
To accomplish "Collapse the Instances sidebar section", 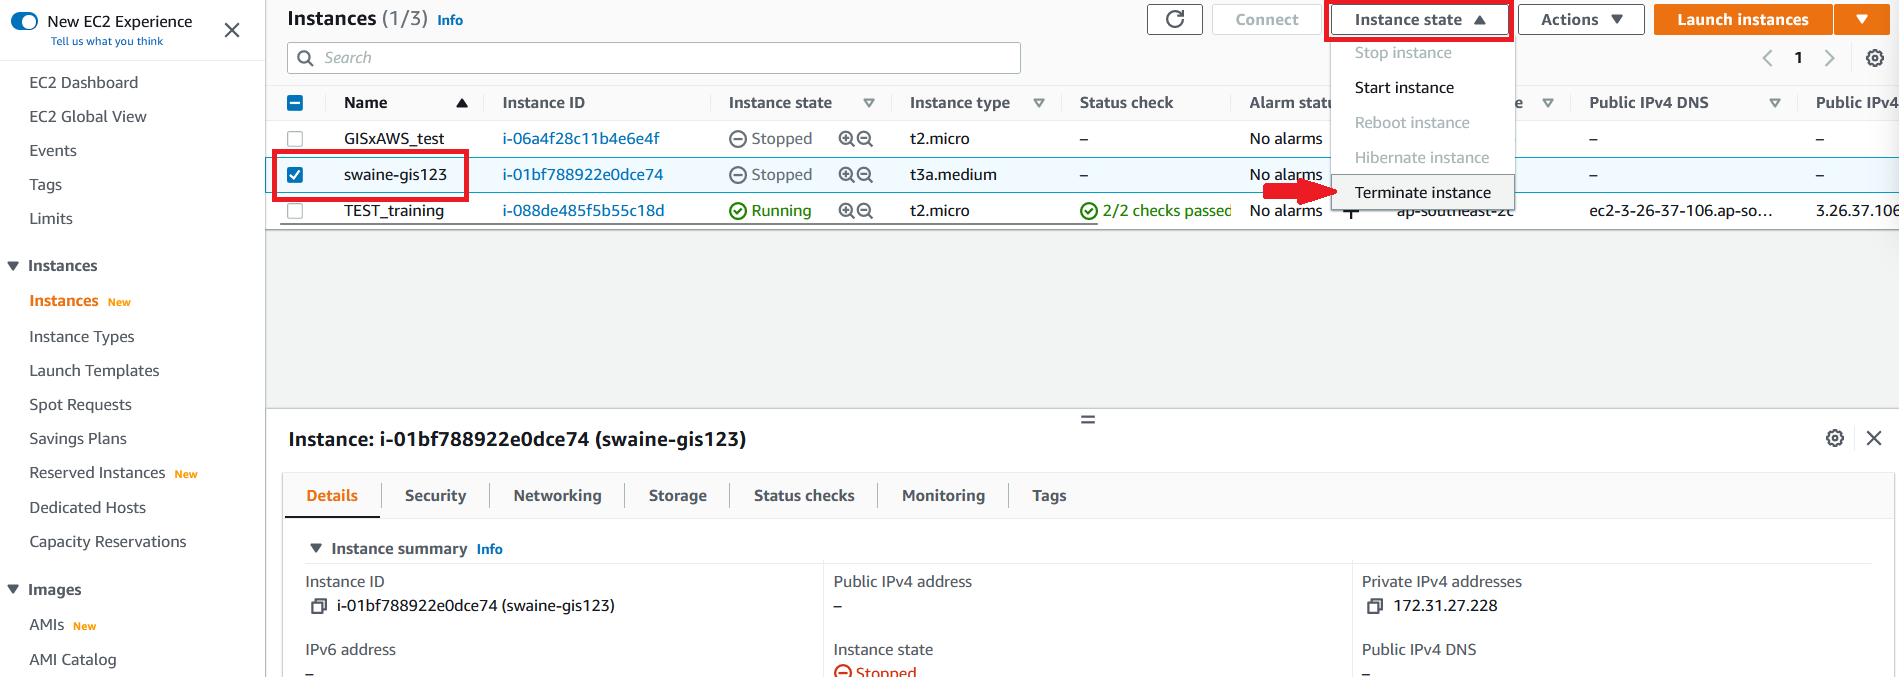I will (13, 266).
